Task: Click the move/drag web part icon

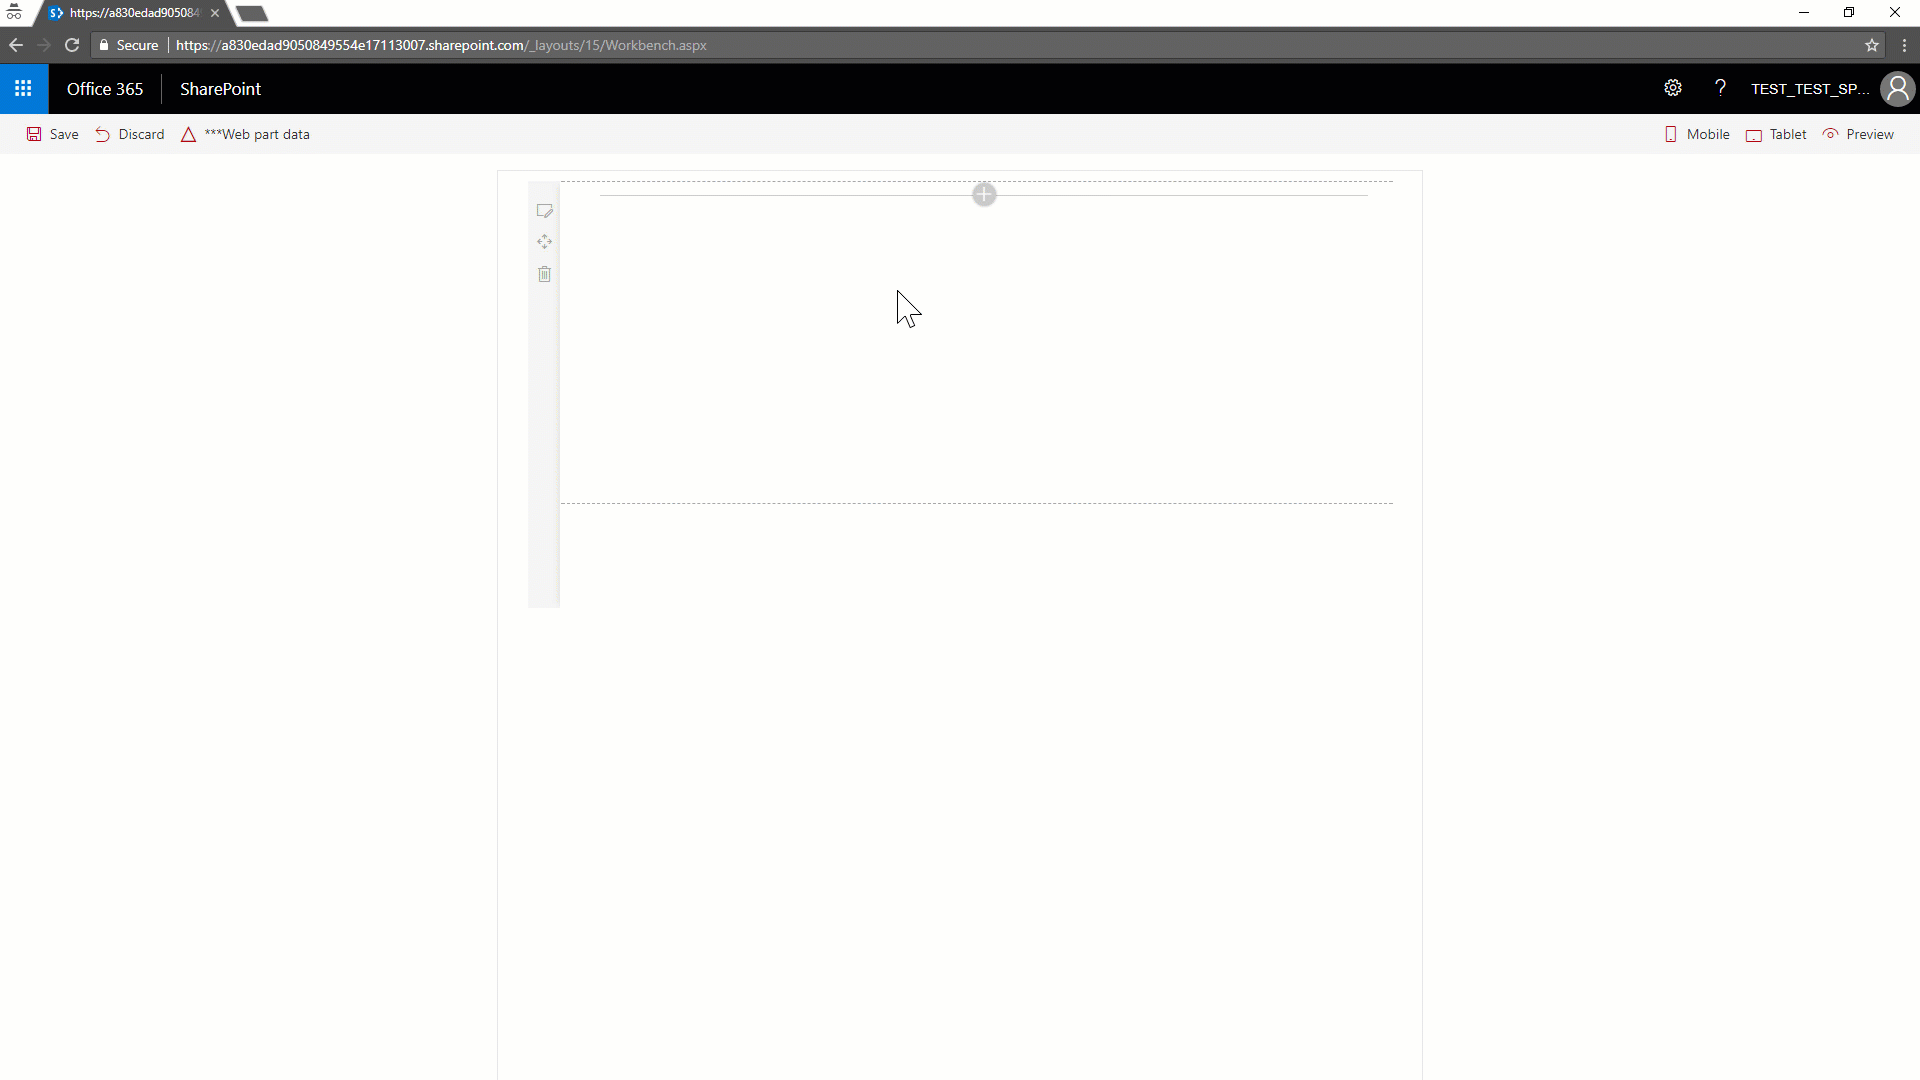Action: click(x=543, y=241)
